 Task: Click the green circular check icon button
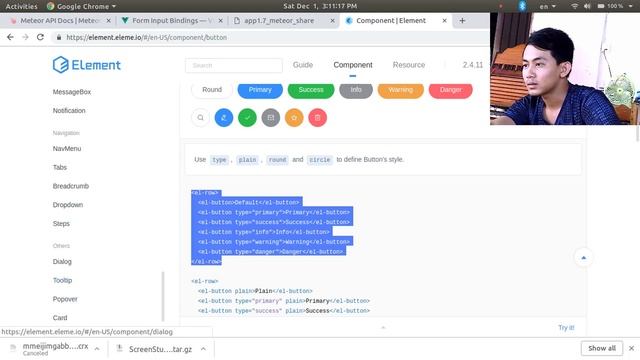[247, 118]
